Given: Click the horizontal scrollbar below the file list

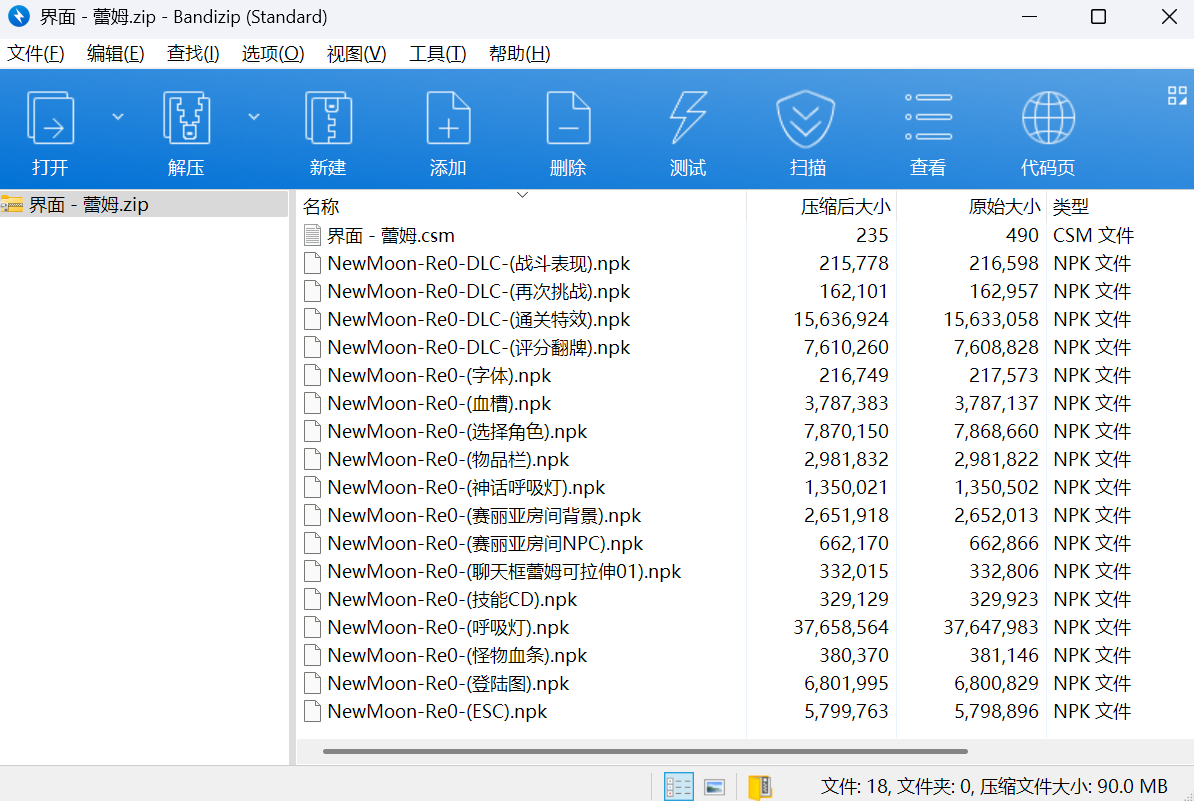Looking at the screenshot, I should tap(645, 751).
